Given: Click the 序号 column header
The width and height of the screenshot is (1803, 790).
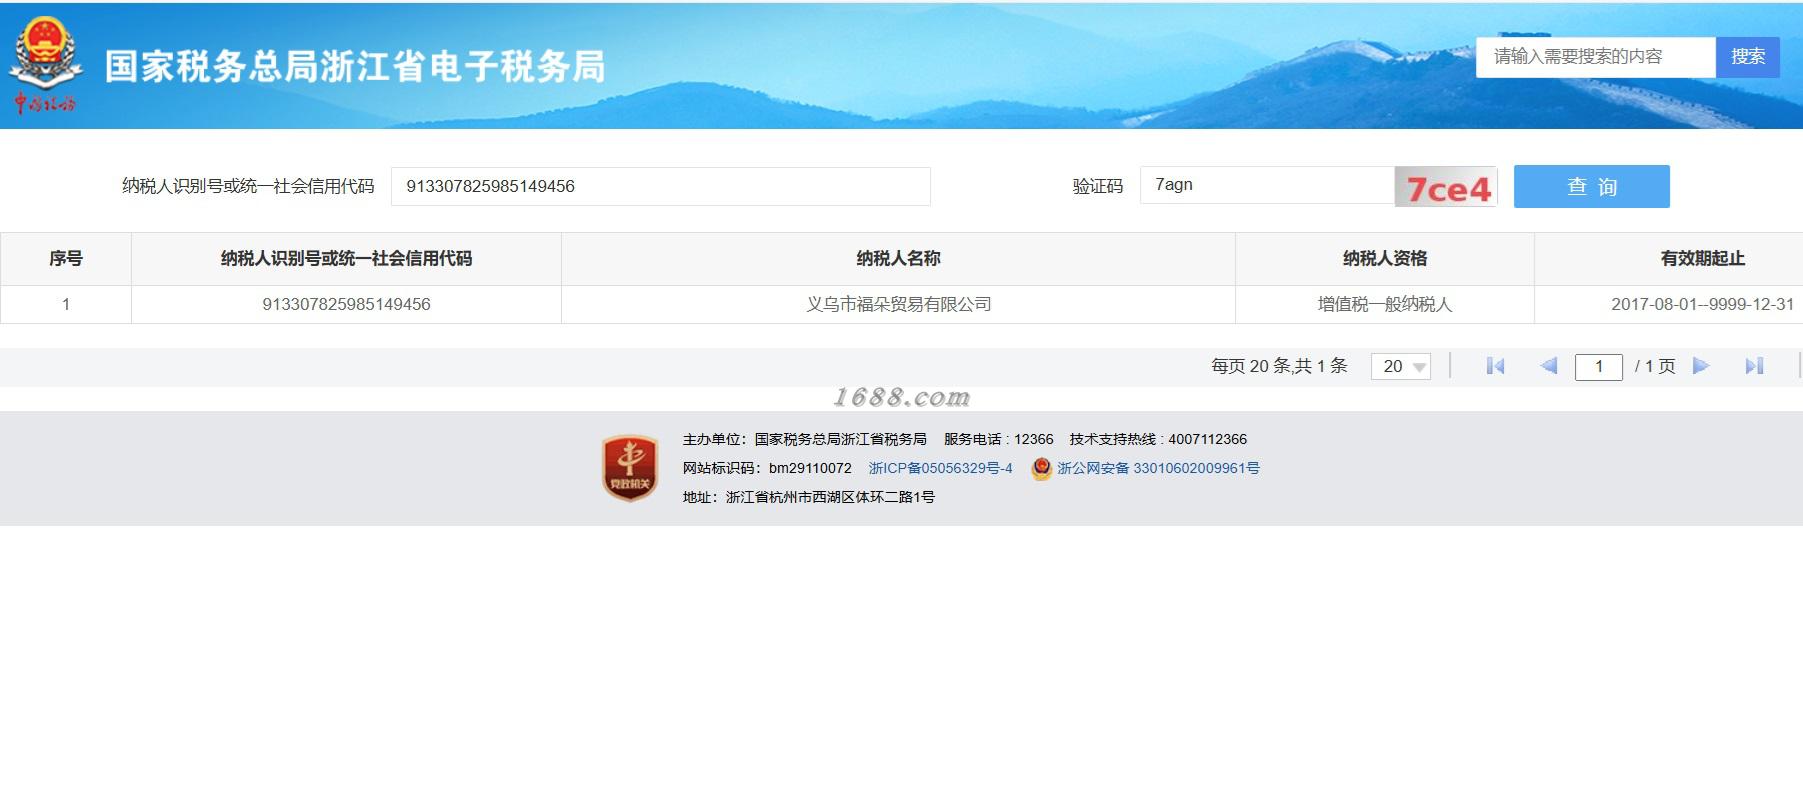Looking at the screenshot, I should tap(66, 259).
